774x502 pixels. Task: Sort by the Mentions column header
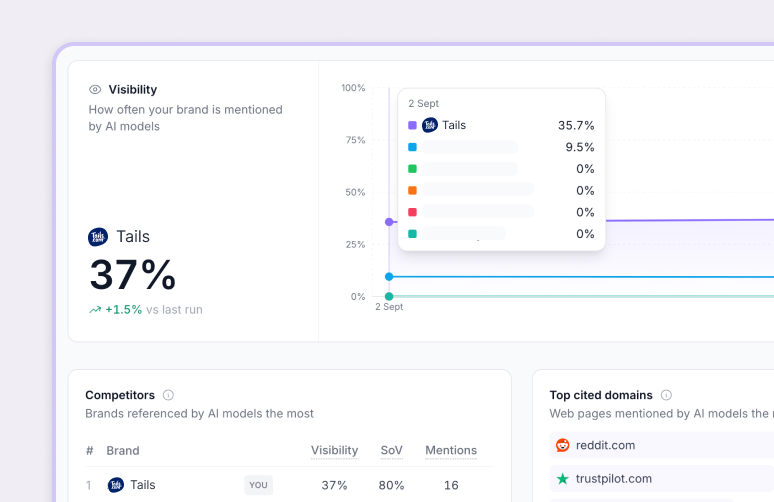point(451,450)
